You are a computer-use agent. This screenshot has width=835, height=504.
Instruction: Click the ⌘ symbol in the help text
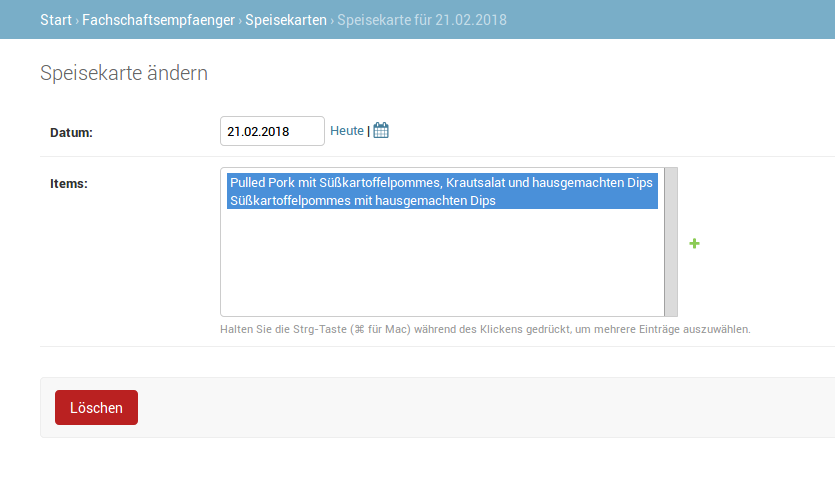pos(359,329)
